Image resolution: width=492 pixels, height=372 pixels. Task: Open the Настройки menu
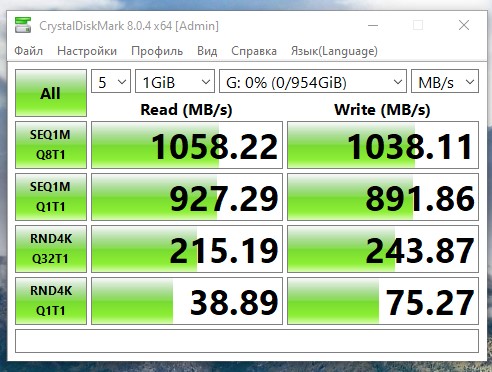click(x=87, y=51)
